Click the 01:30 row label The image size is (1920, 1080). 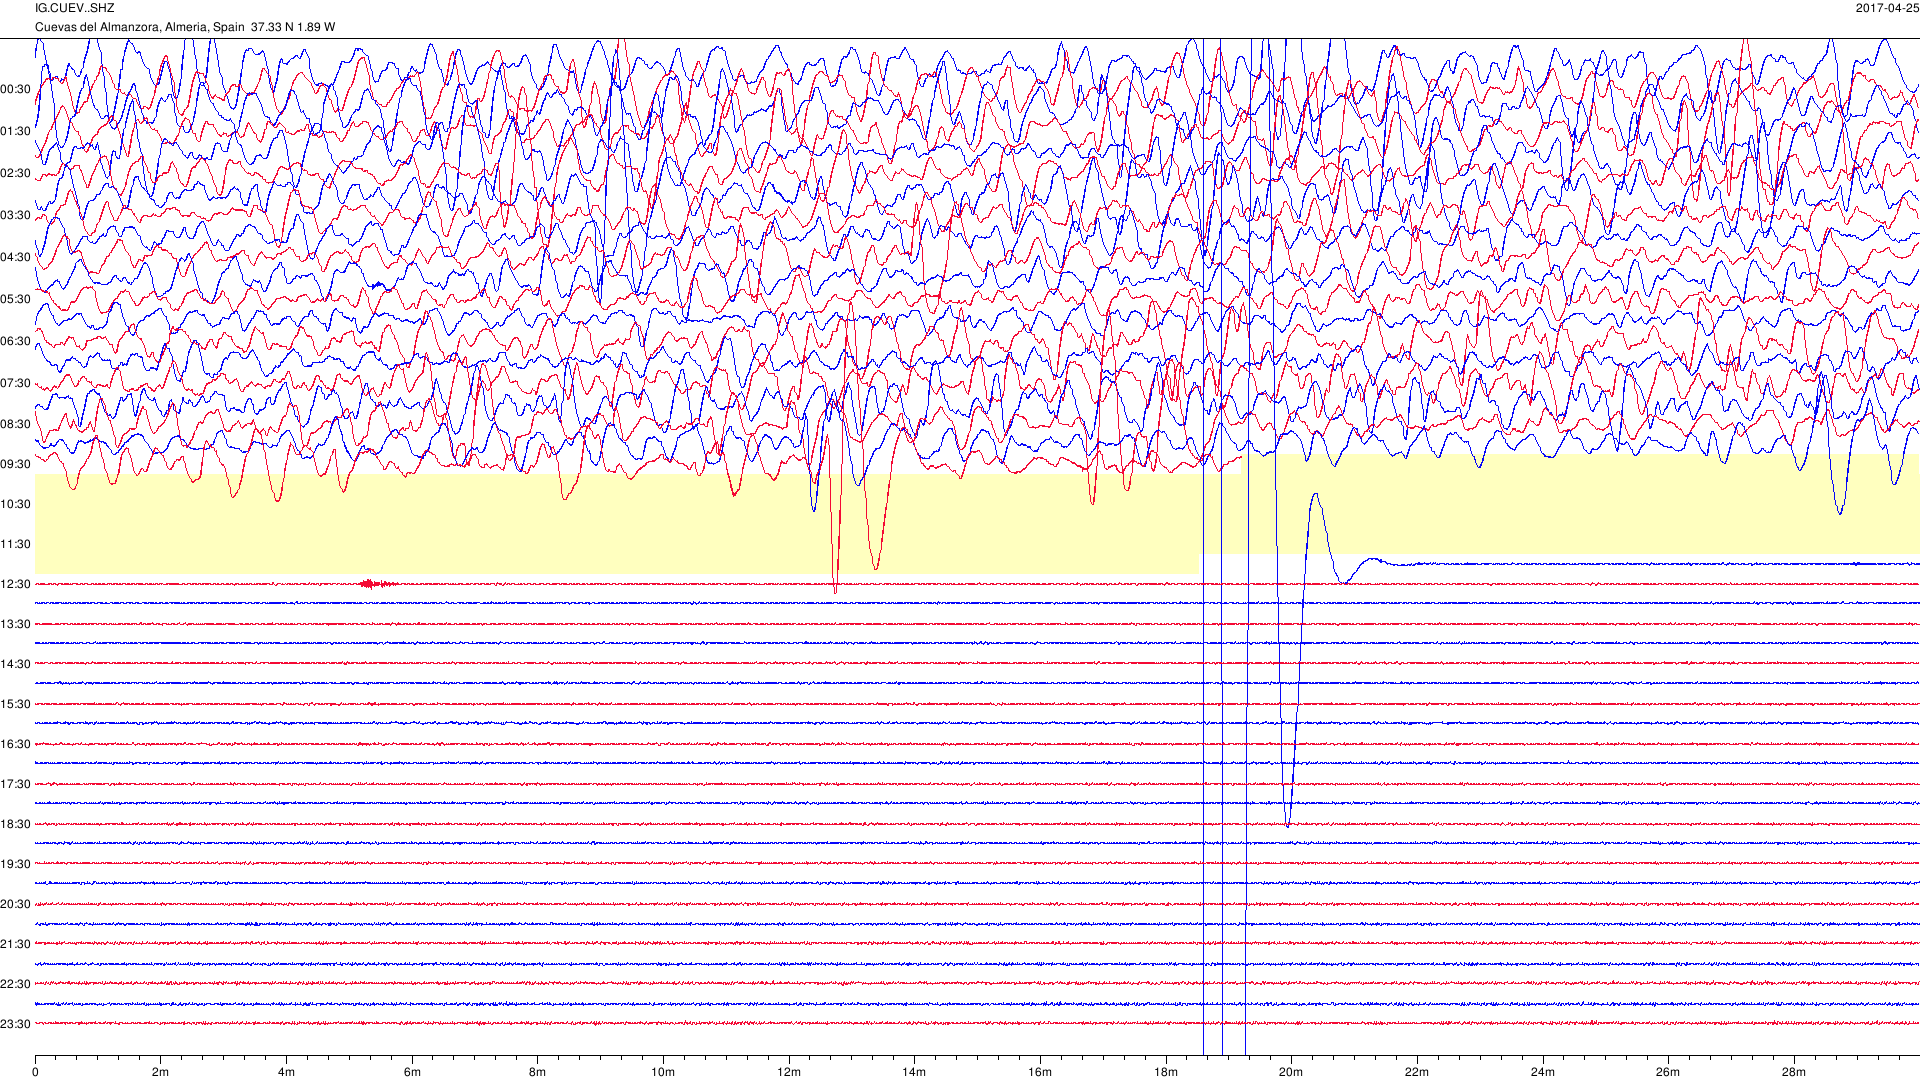click(x=15, y=132)
